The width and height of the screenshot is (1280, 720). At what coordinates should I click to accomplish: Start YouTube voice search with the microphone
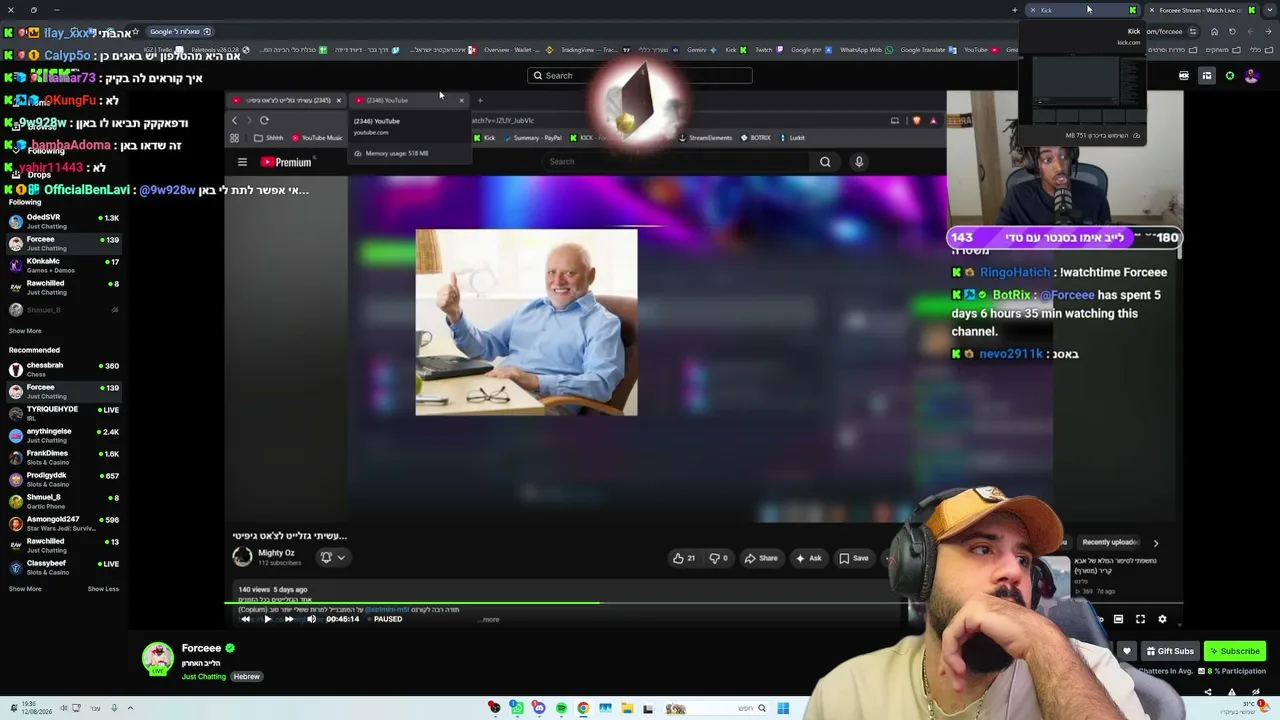point(859,162)
